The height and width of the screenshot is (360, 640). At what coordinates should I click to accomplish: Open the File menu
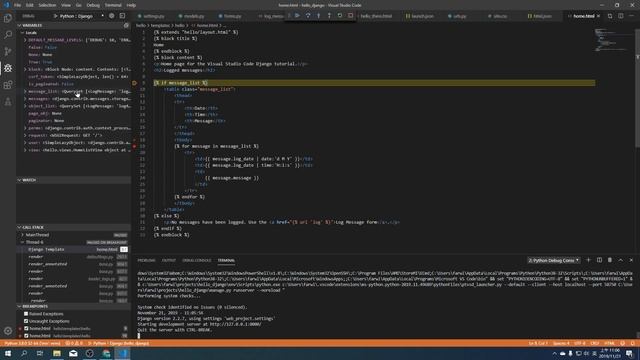click(x=17, y=5)
